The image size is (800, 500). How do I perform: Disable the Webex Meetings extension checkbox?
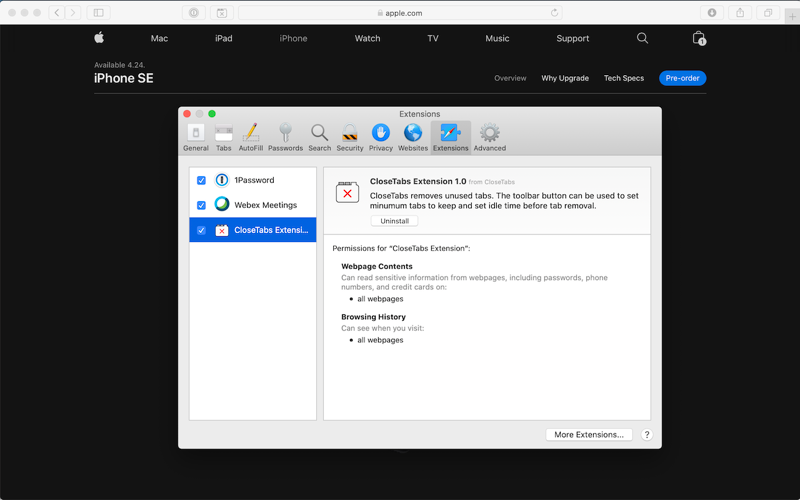[201, 205]
